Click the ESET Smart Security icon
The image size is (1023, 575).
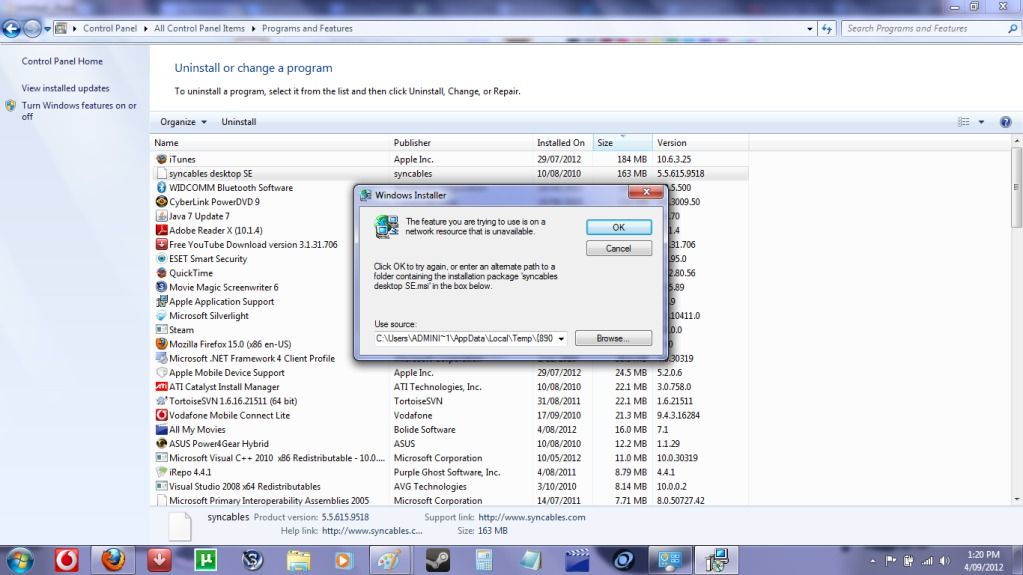tap(161, 258)
